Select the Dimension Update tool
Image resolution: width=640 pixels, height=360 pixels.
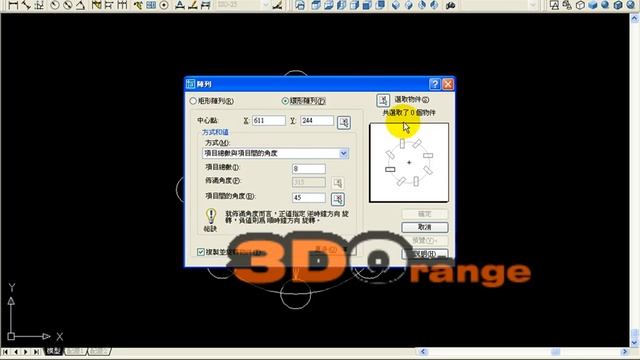click(206, 5)
